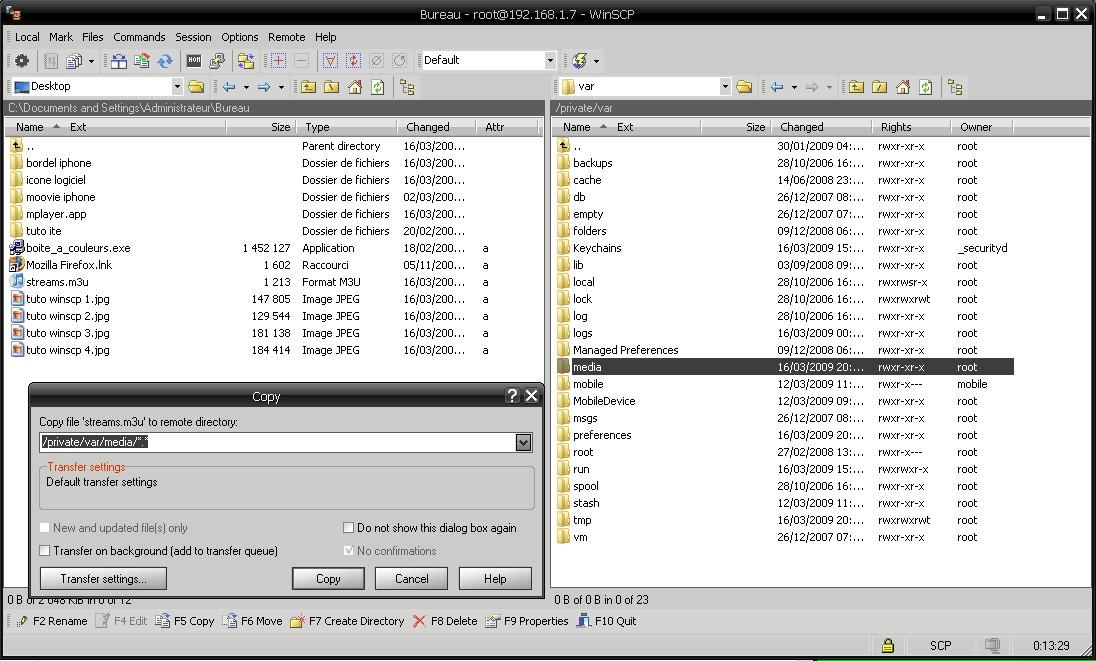
Task: Click the Synchronize directories icon
Action: pos(117,61)
